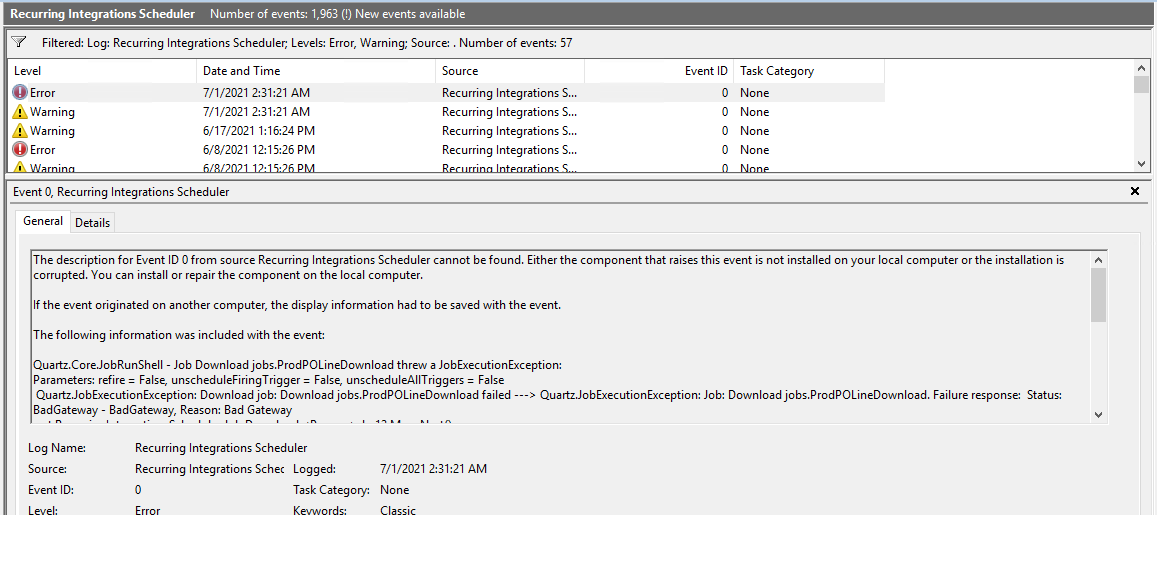This screenshot has height=584, width=1157.
Task: Sort events by the Level column header
Action: tap(100, 70)
